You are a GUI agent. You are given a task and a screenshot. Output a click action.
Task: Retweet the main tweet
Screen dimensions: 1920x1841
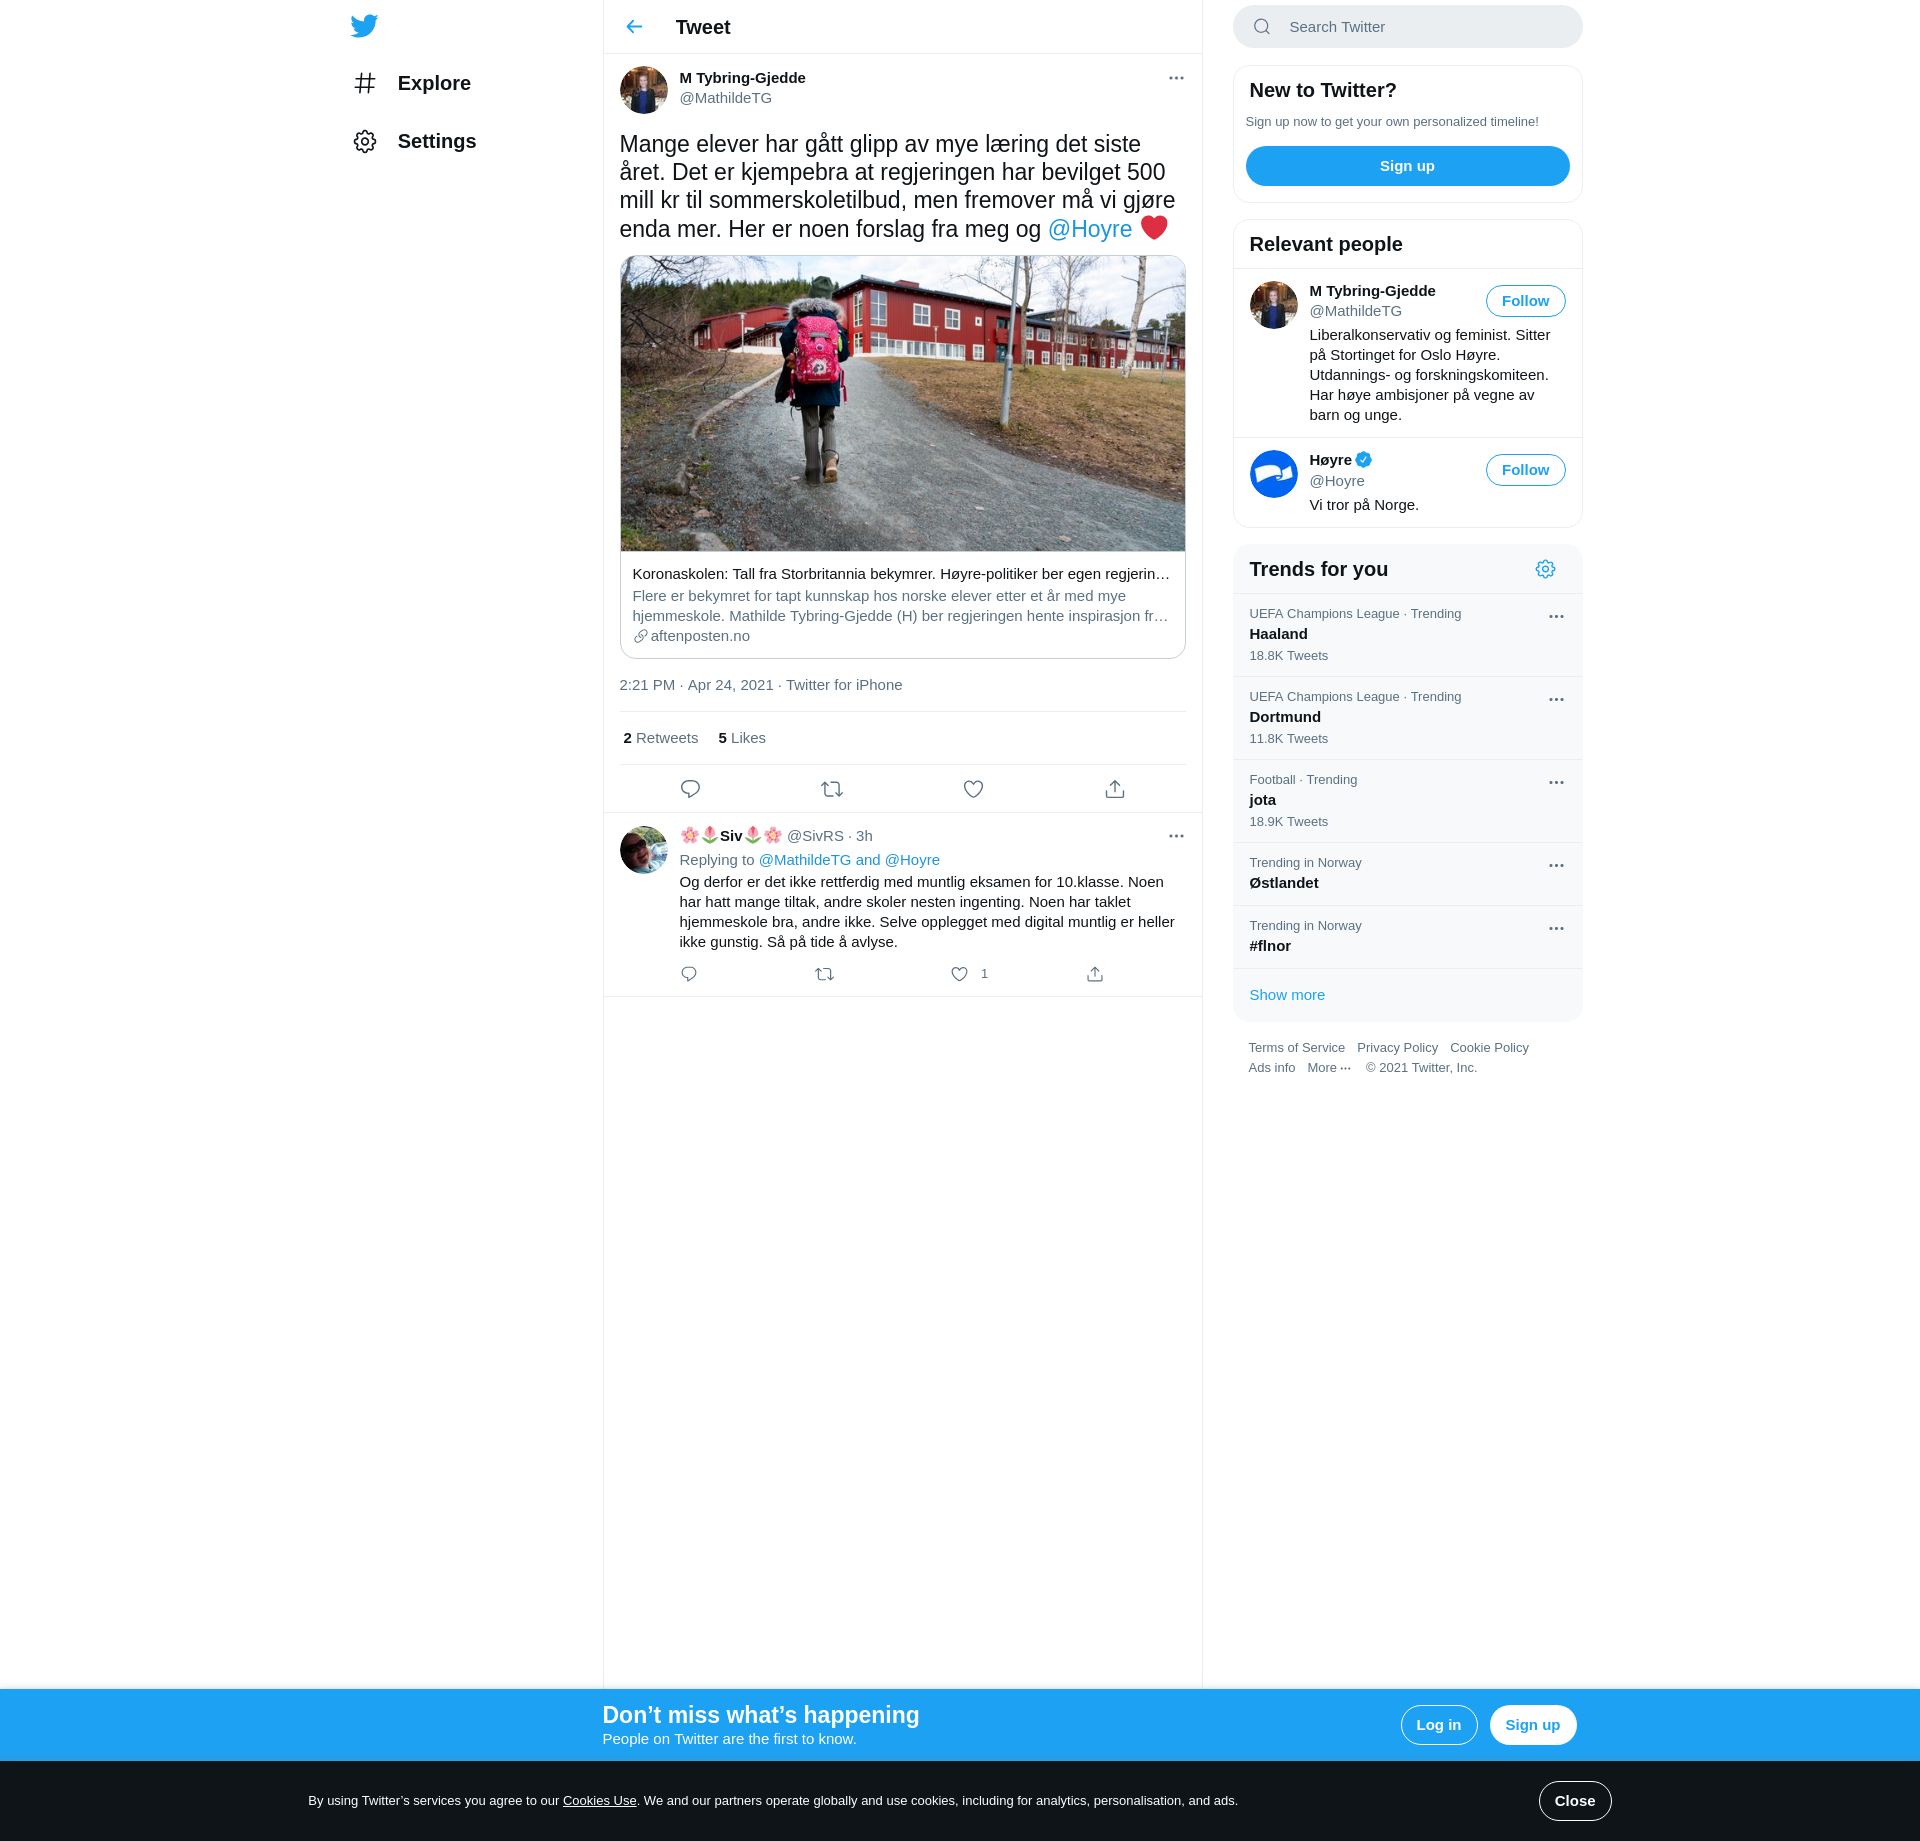tap(832, 789)
